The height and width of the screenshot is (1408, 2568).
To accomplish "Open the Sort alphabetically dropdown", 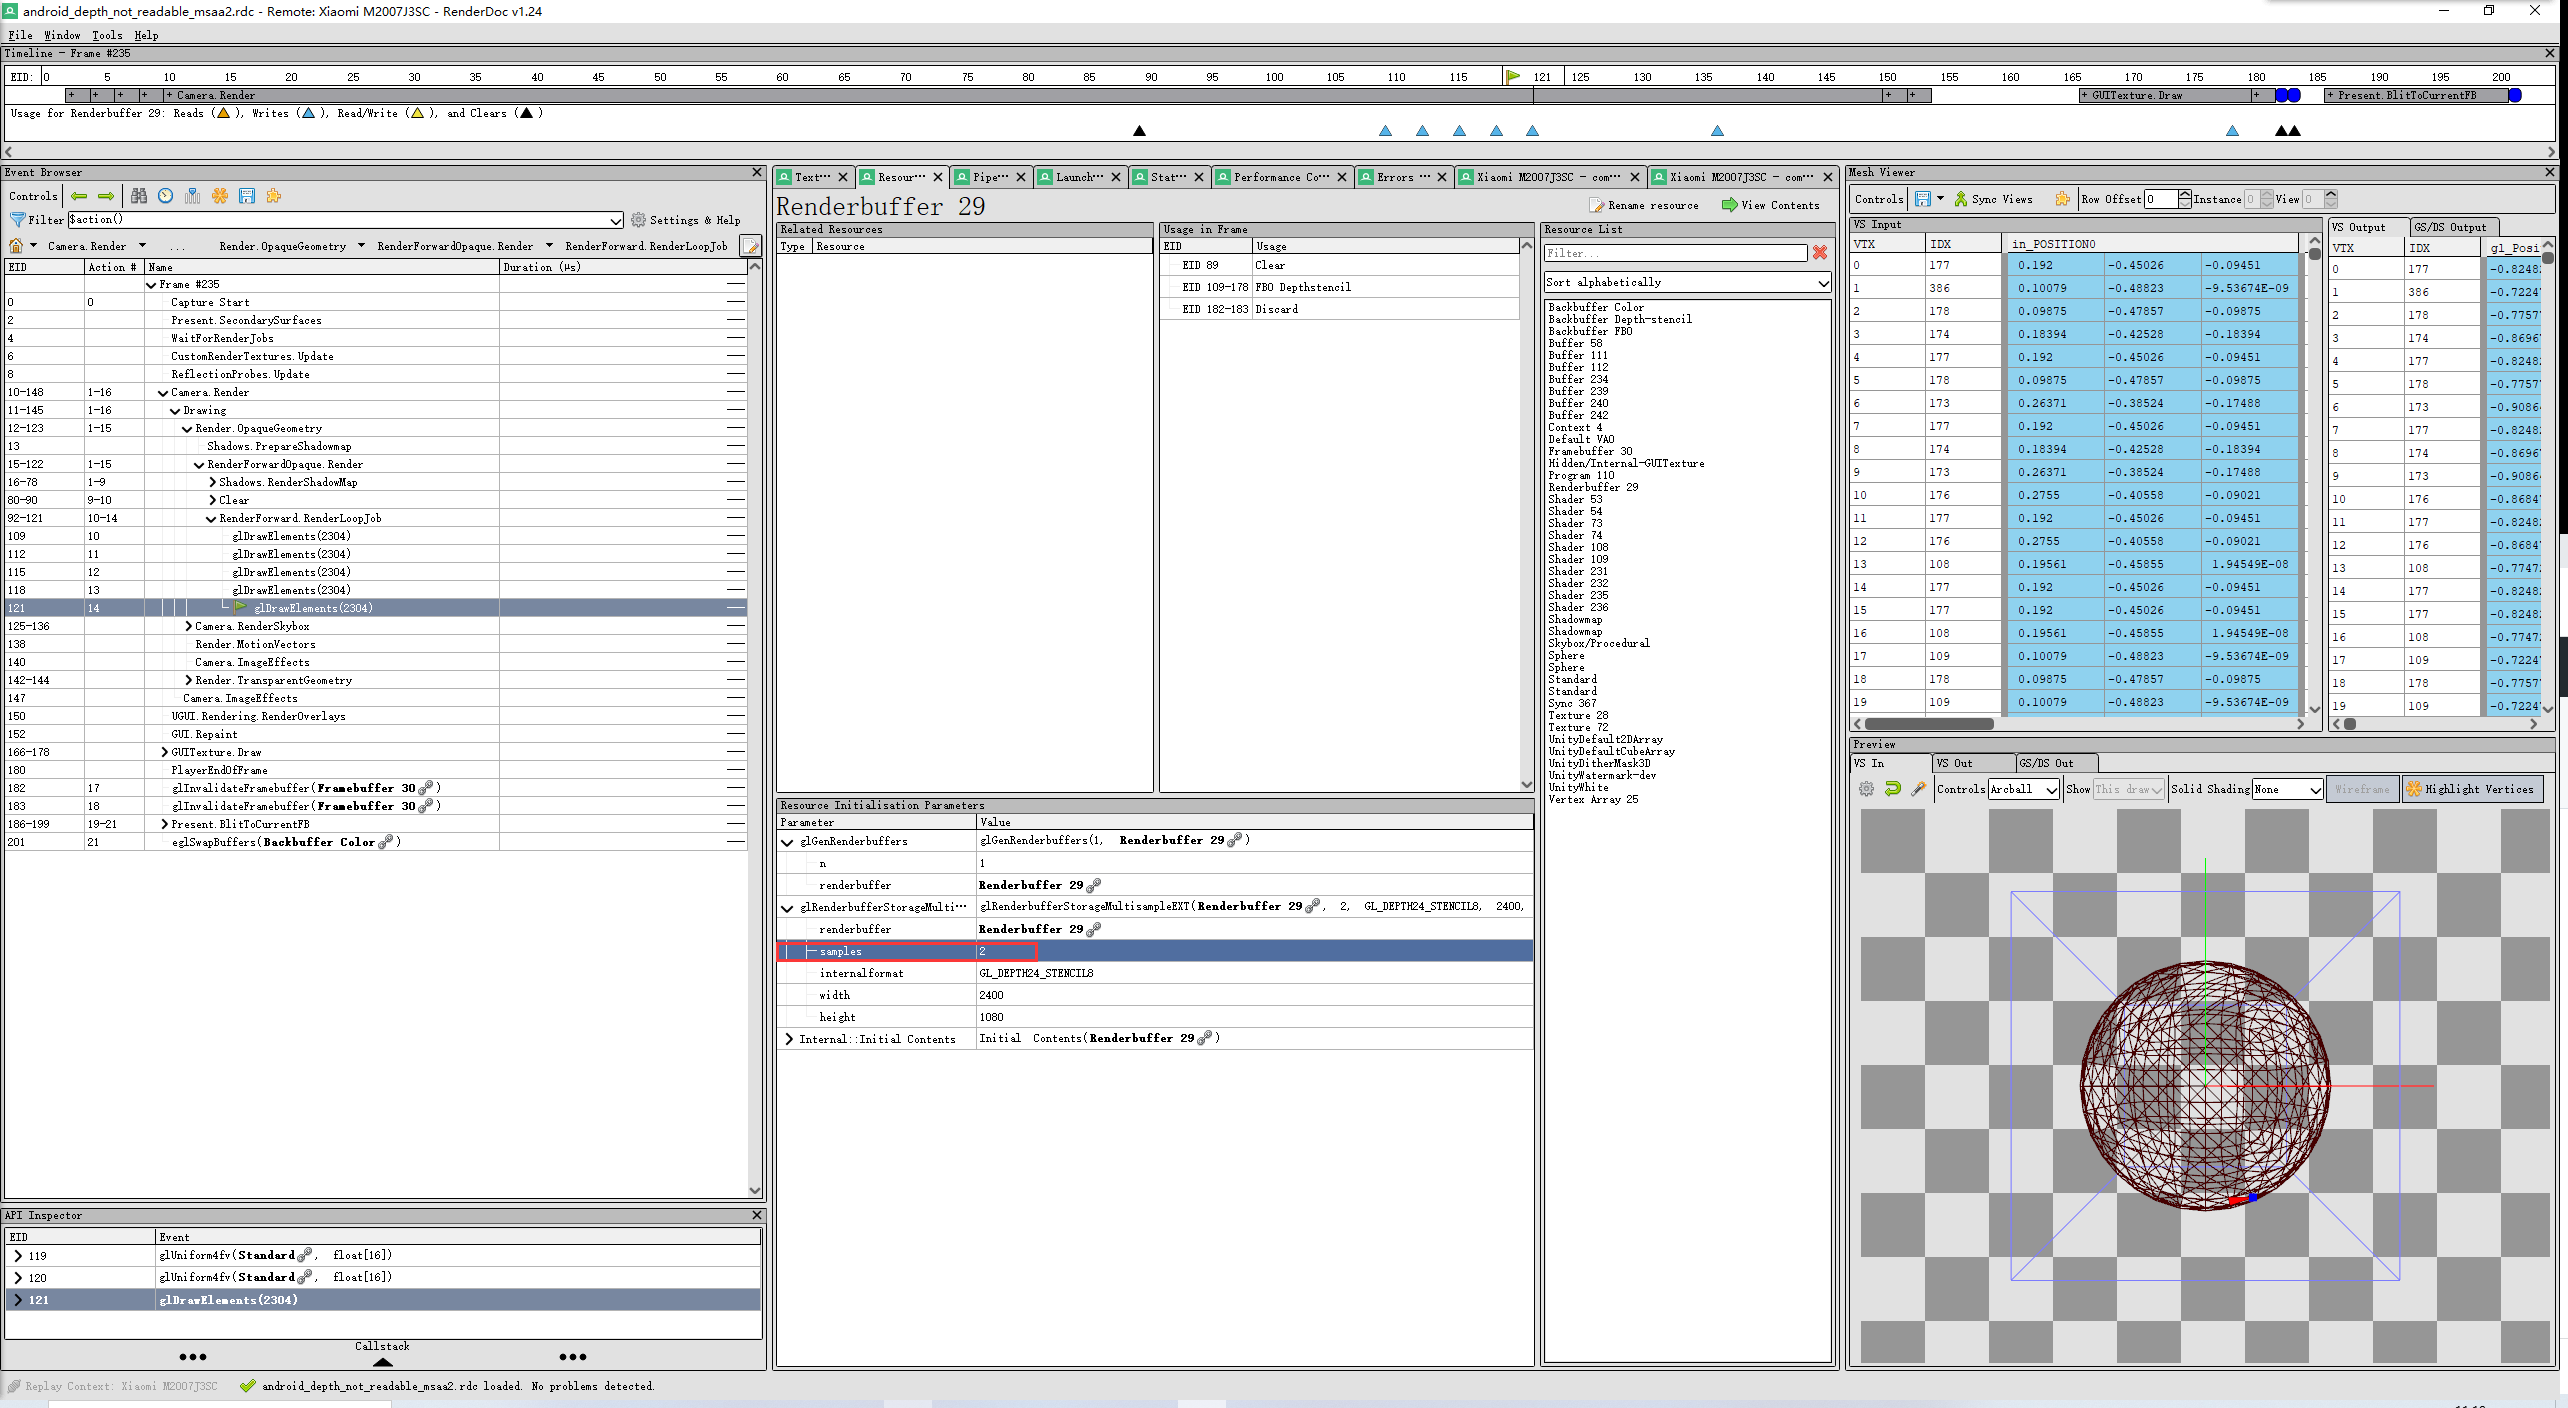I will coord(1686,281).
